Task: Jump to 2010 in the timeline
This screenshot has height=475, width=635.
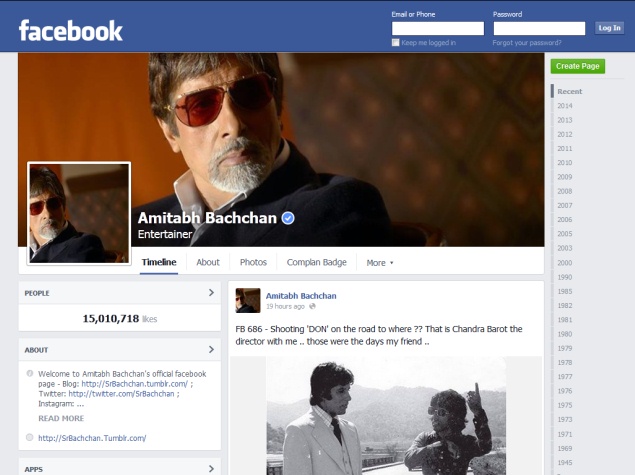Action: [565, 162]
